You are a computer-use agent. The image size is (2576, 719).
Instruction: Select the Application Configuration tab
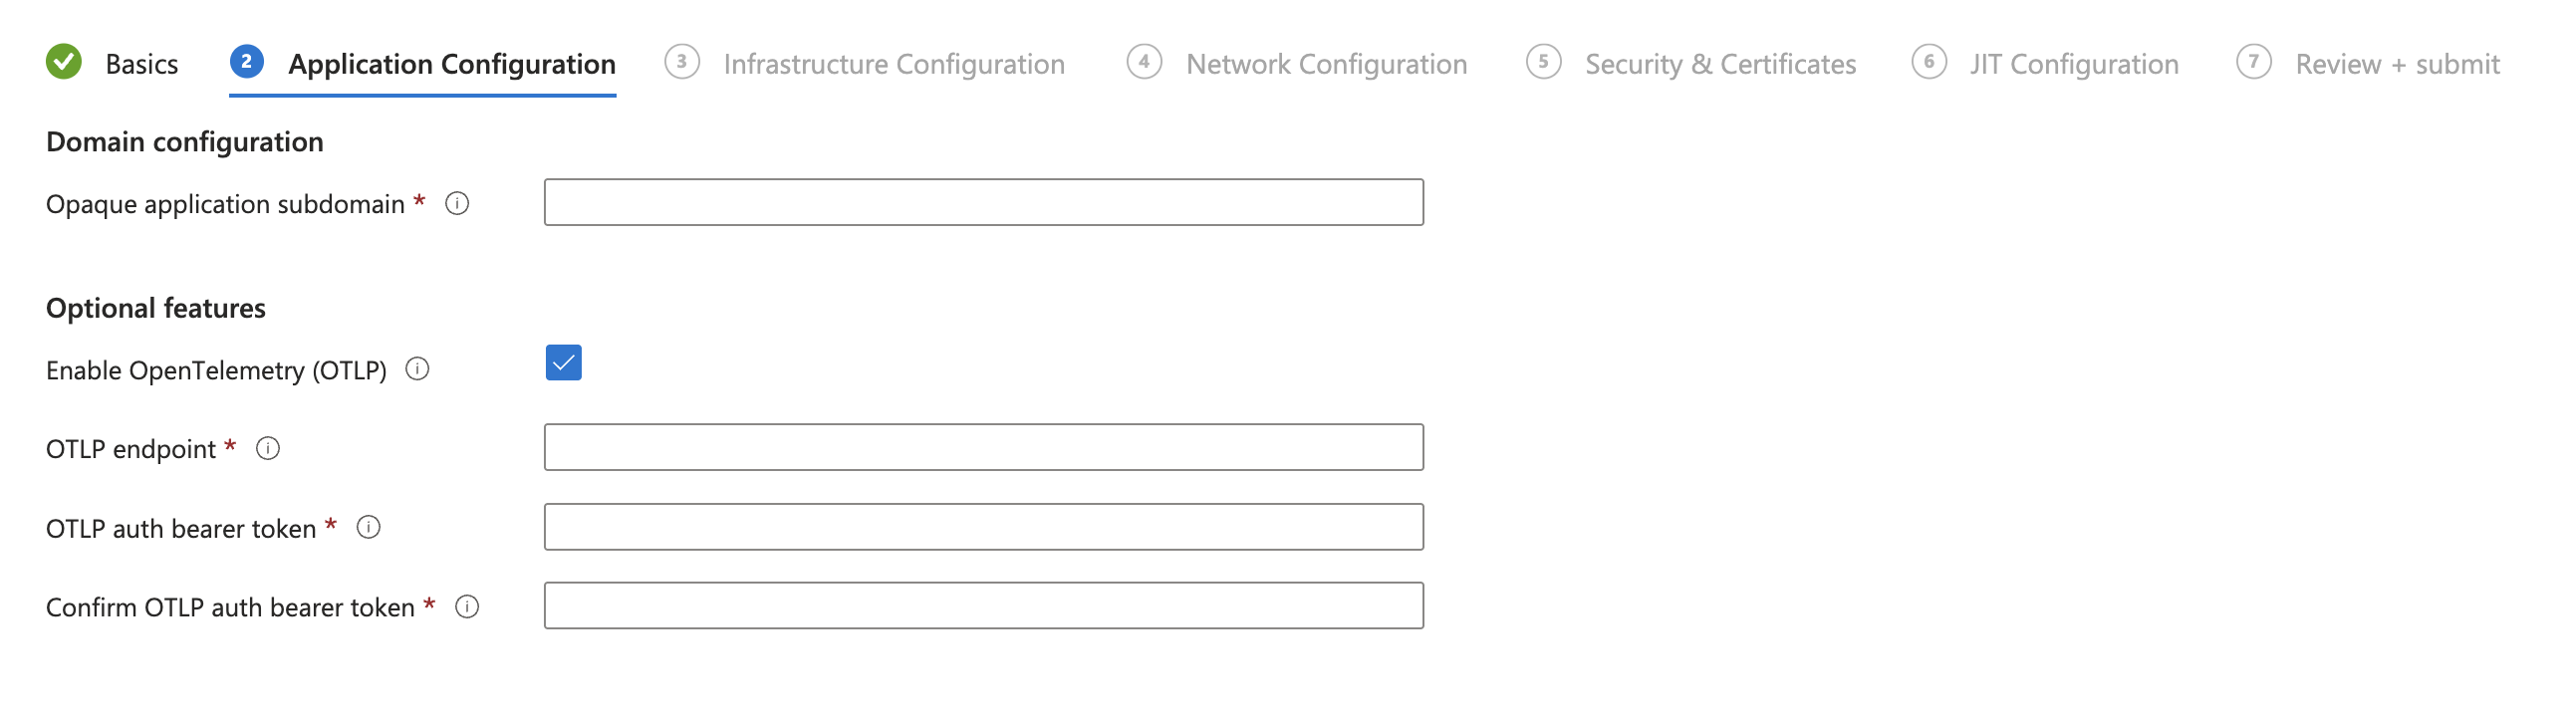(451, 64)
